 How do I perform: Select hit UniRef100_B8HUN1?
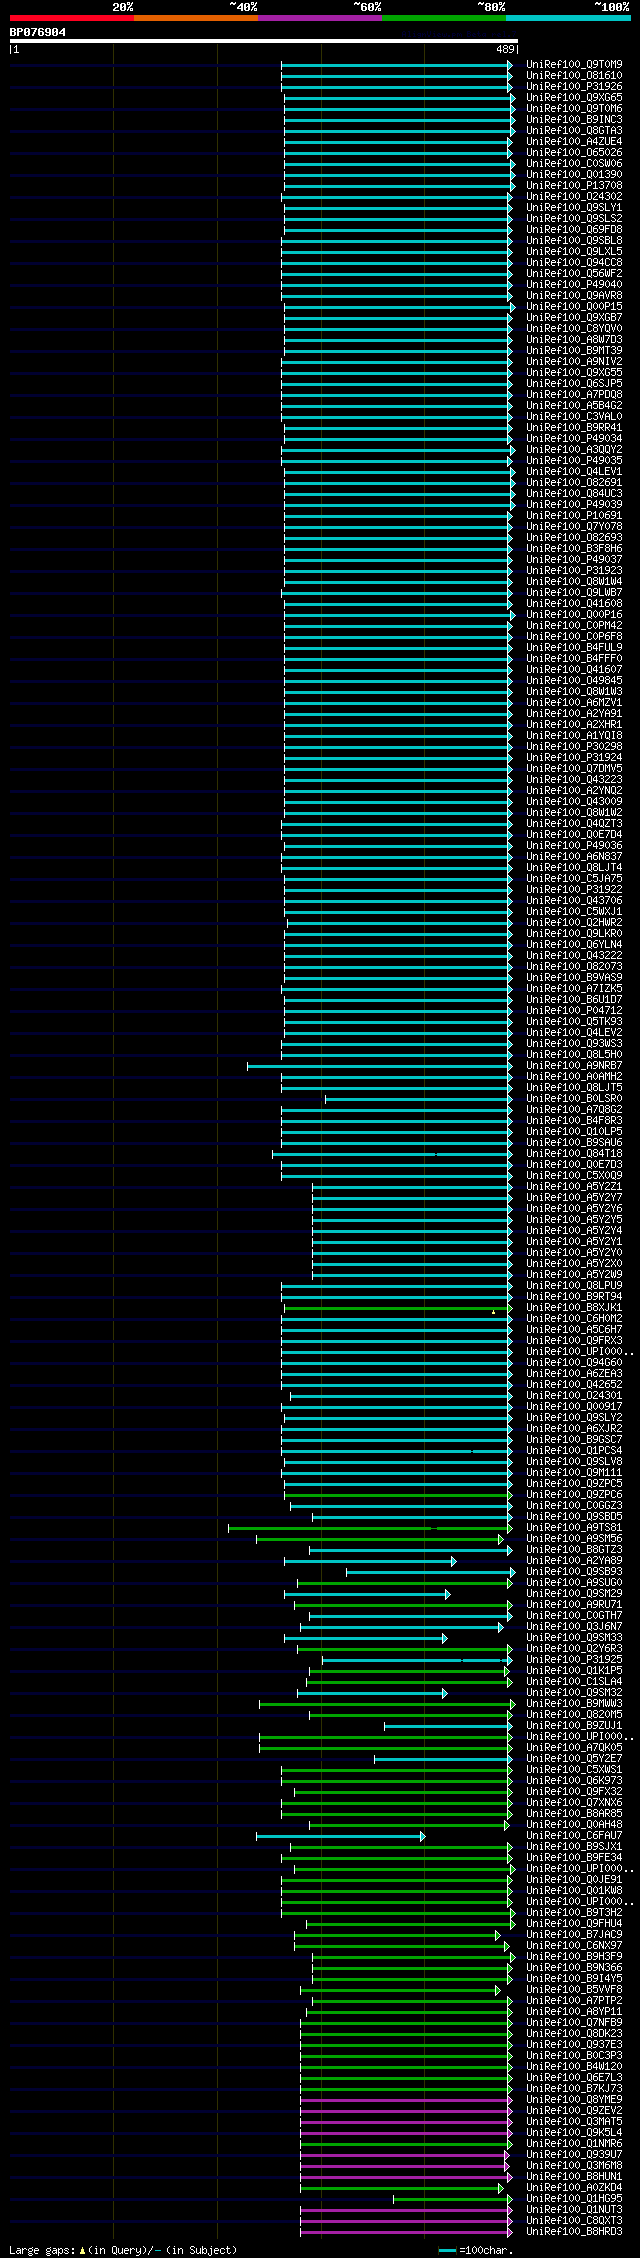click(574, 2177)
